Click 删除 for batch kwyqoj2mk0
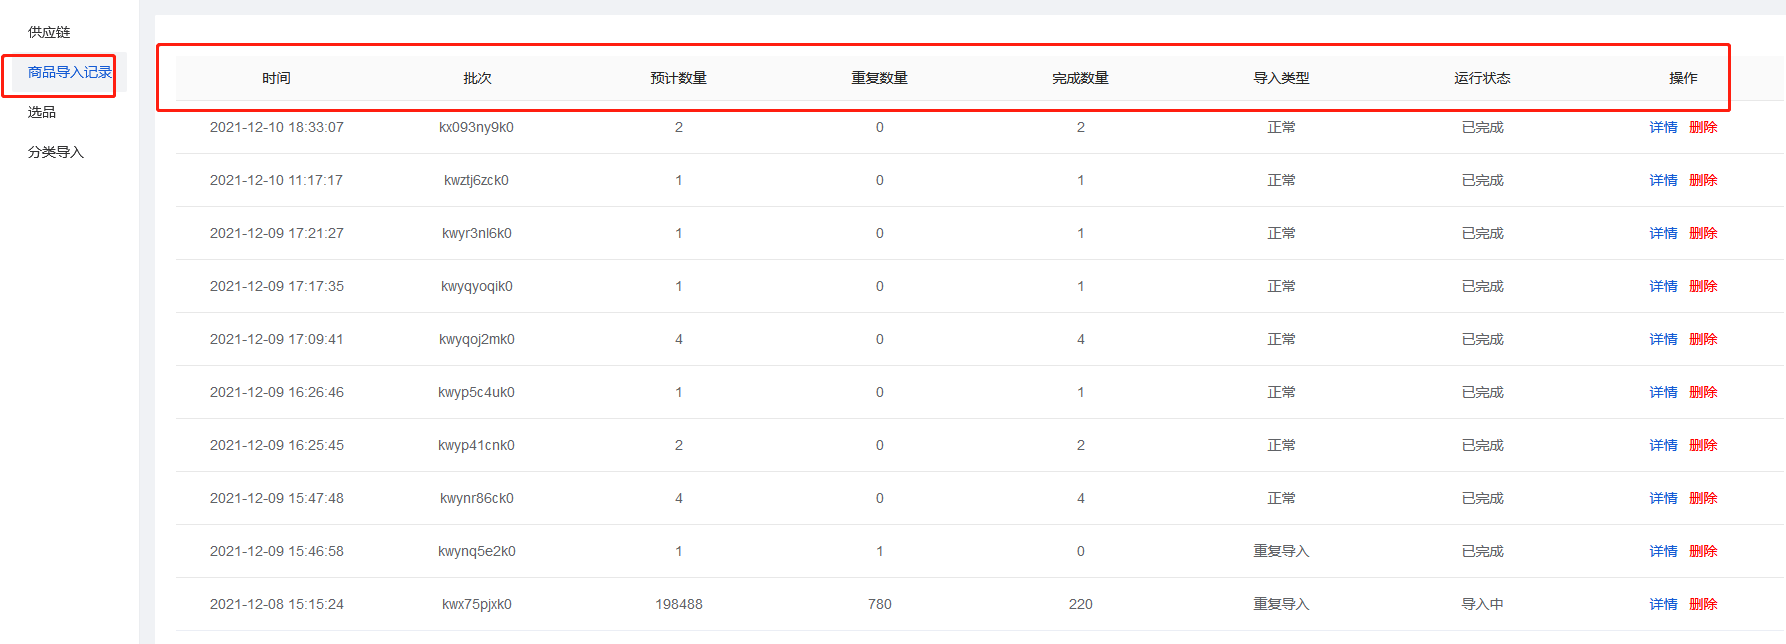This screenshot has width=1786, height=644. coord(1703,339)
